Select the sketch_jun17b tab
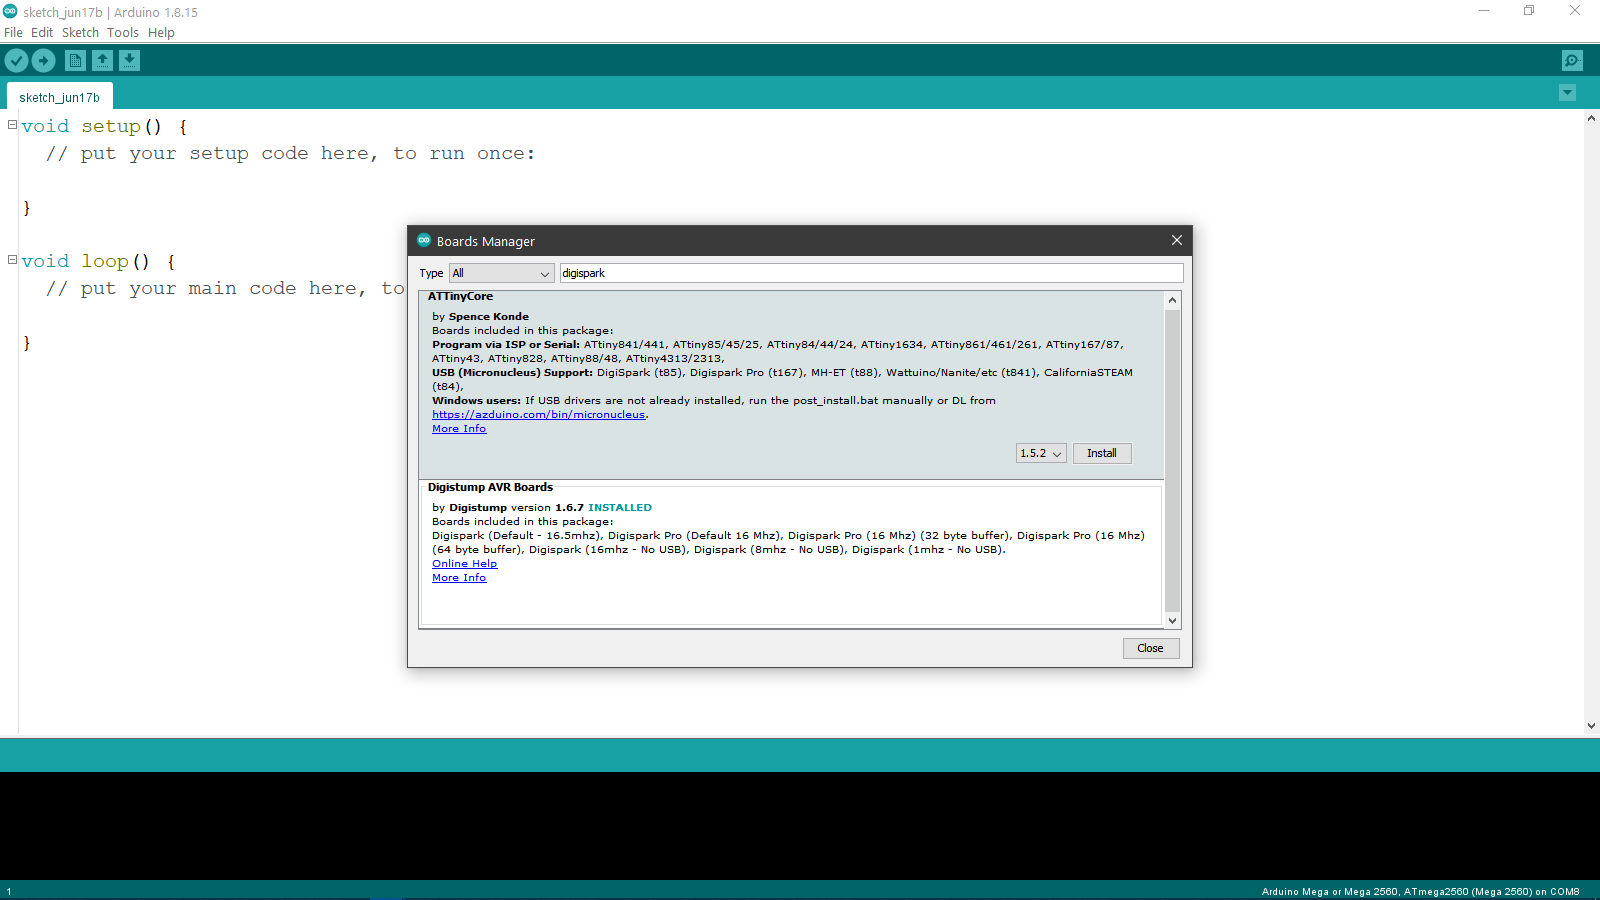Image resolution: width=1600 pixels, height=900 pixels. (60, 97)
